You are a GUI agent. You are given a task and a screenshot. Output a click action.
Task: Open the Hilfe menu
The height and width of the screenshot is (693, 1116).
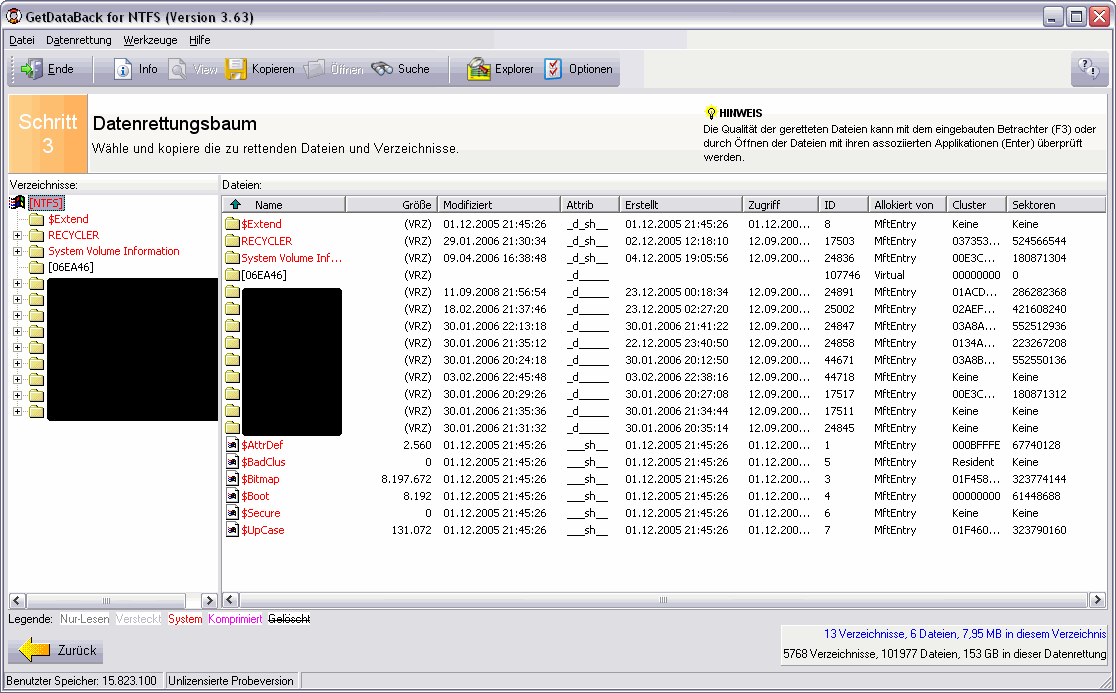[199, 40]
